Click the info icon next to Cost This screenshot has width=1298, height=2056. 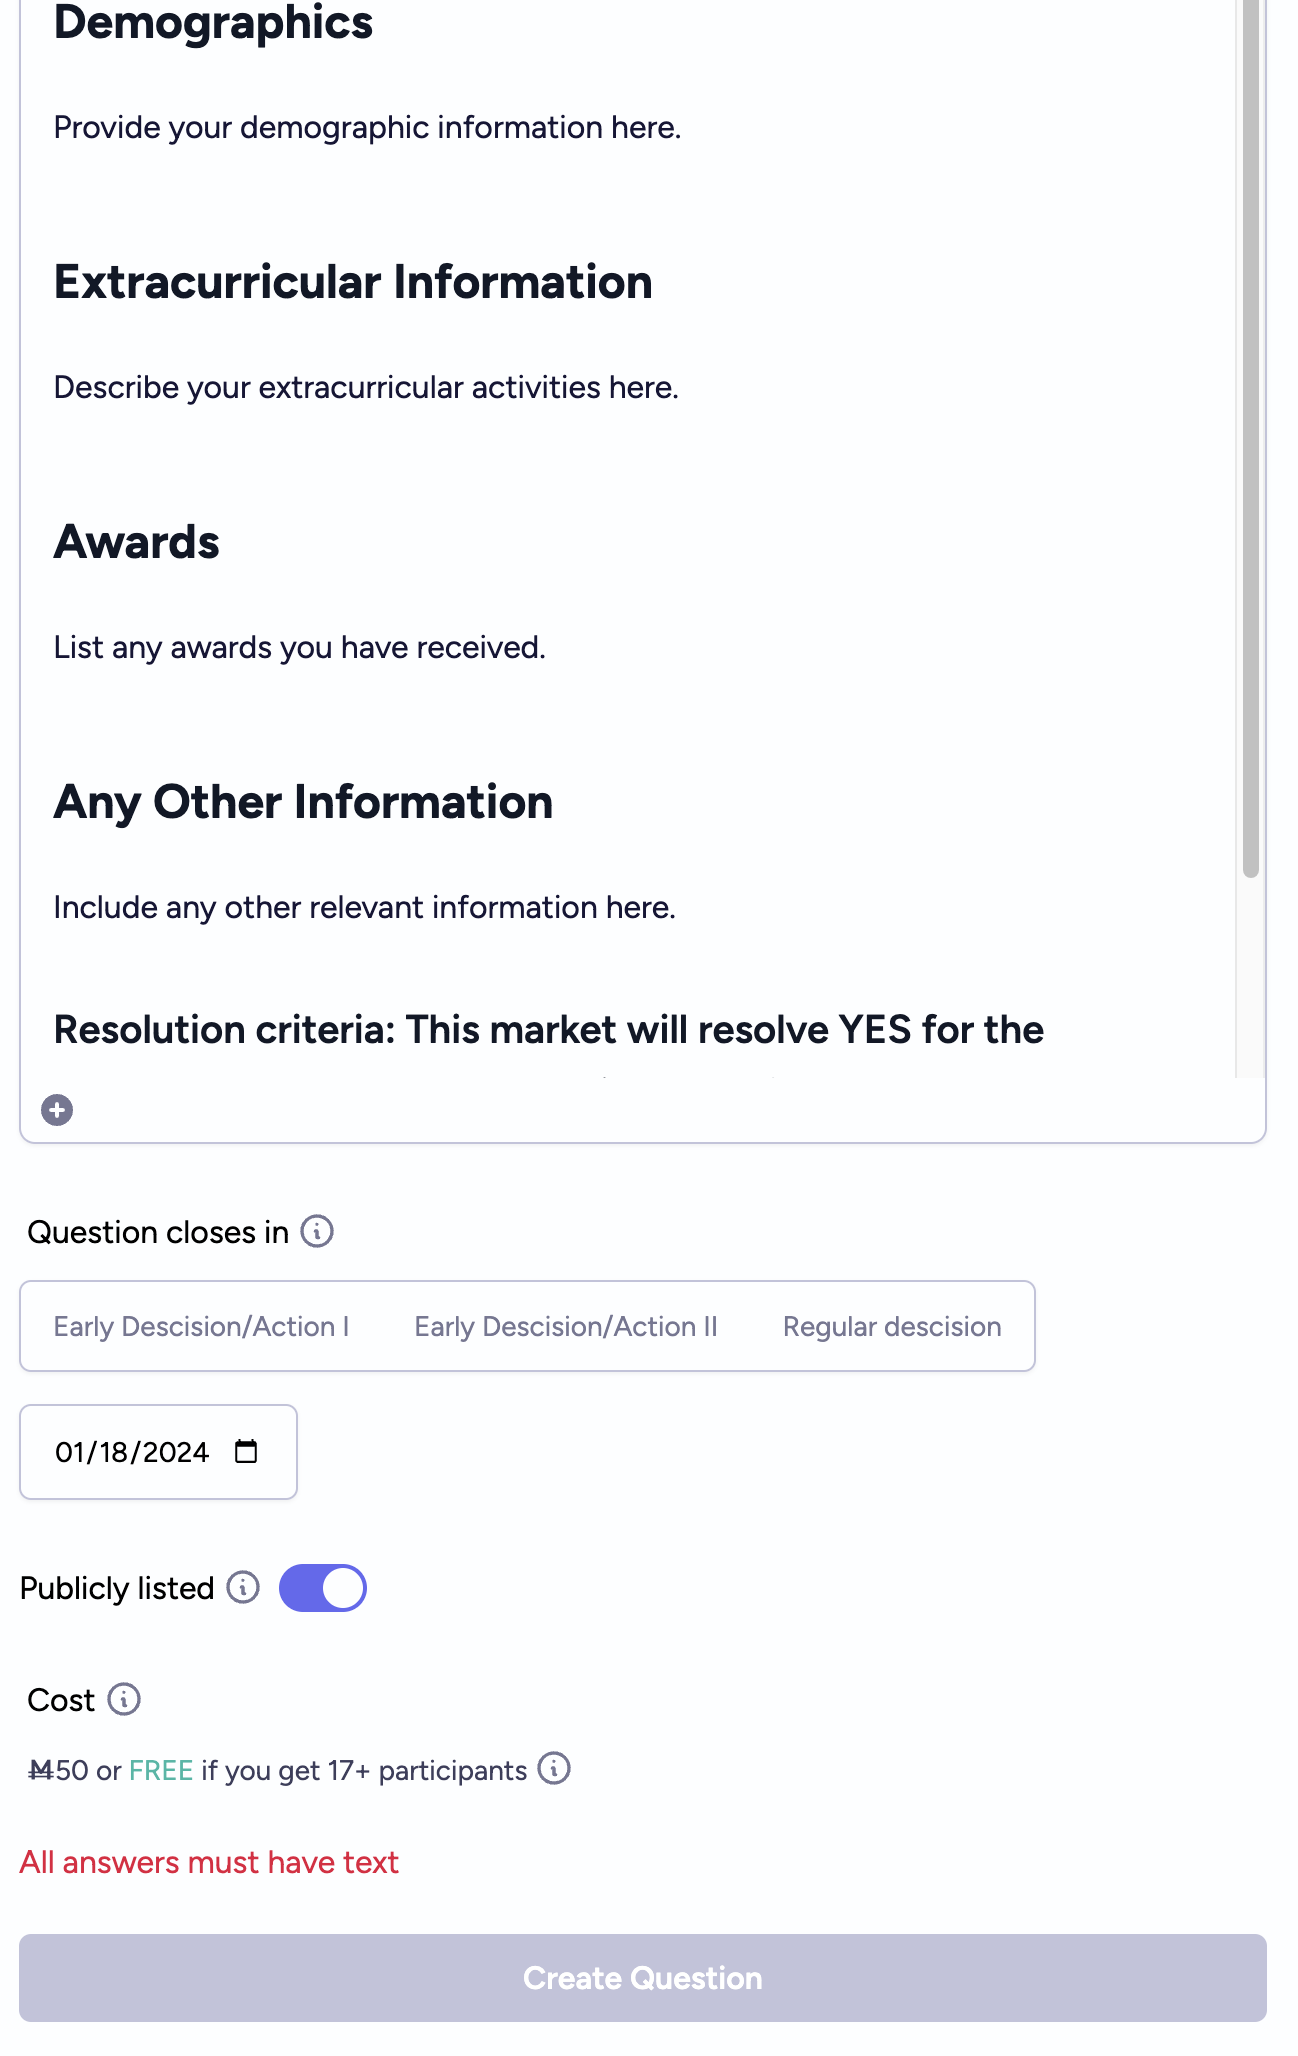coord(124,1699)
